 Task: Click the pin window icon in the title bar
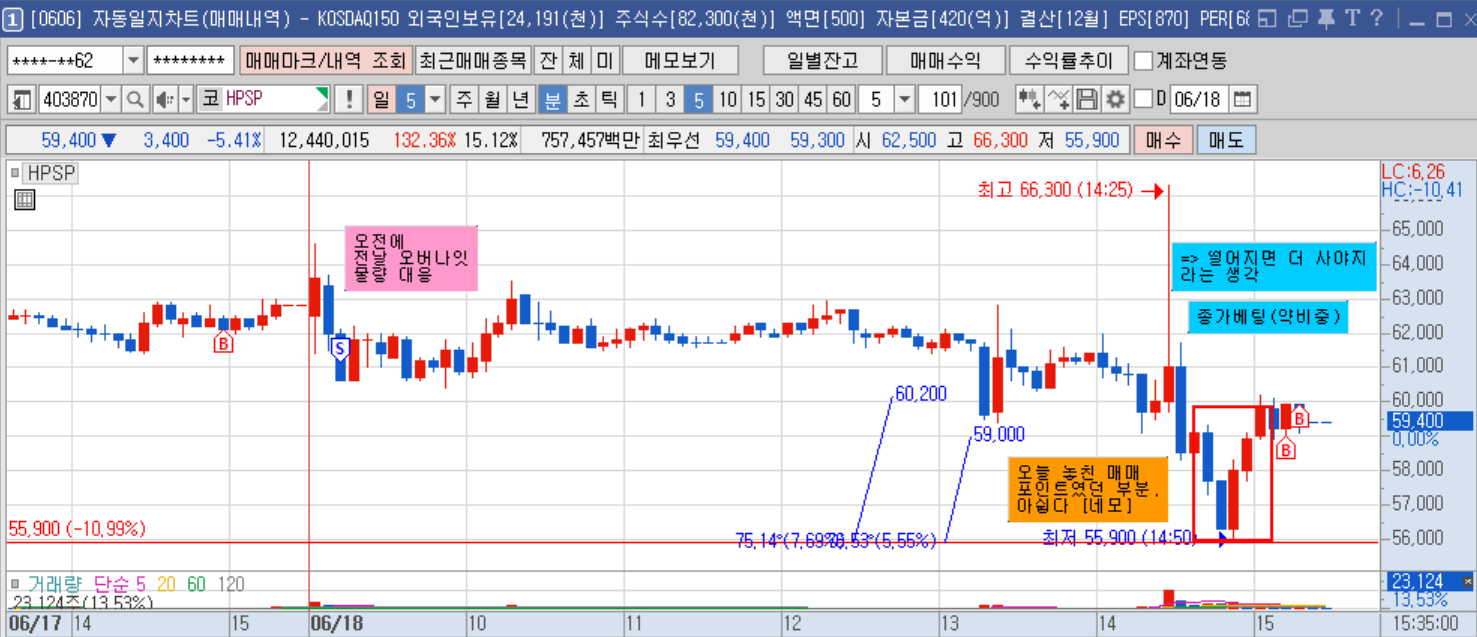[1326, 18]
